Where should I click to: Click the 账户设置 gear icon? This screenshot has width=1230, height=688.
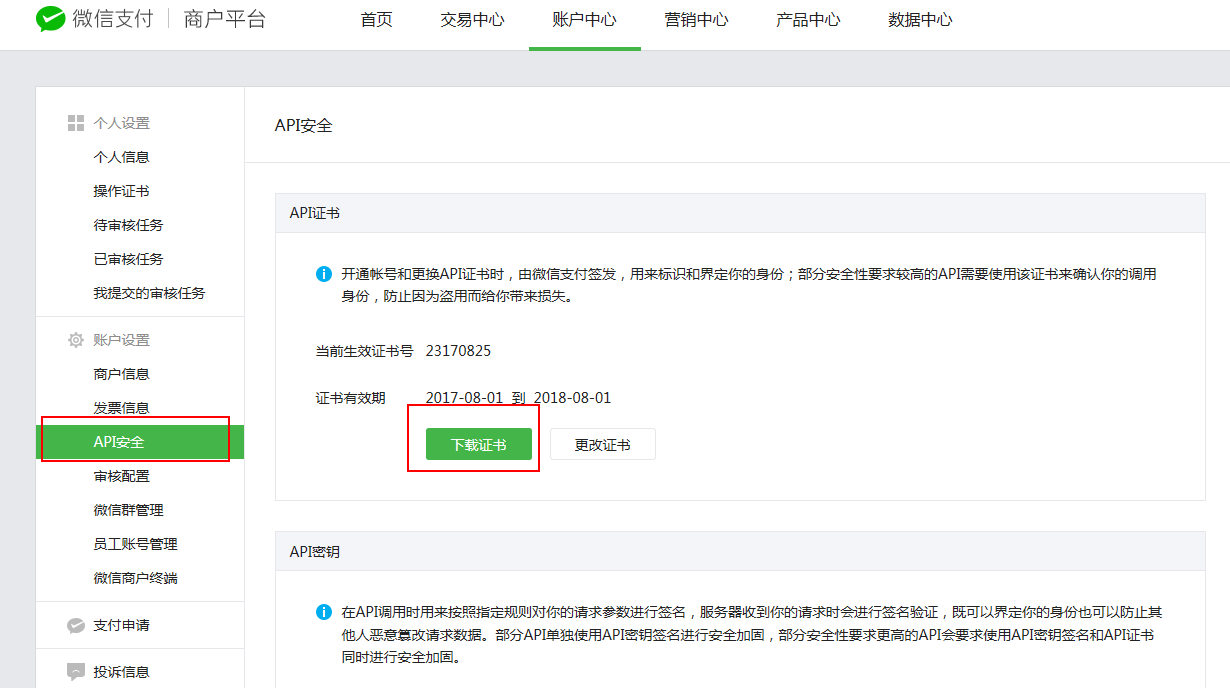click(x=75, y=340)
